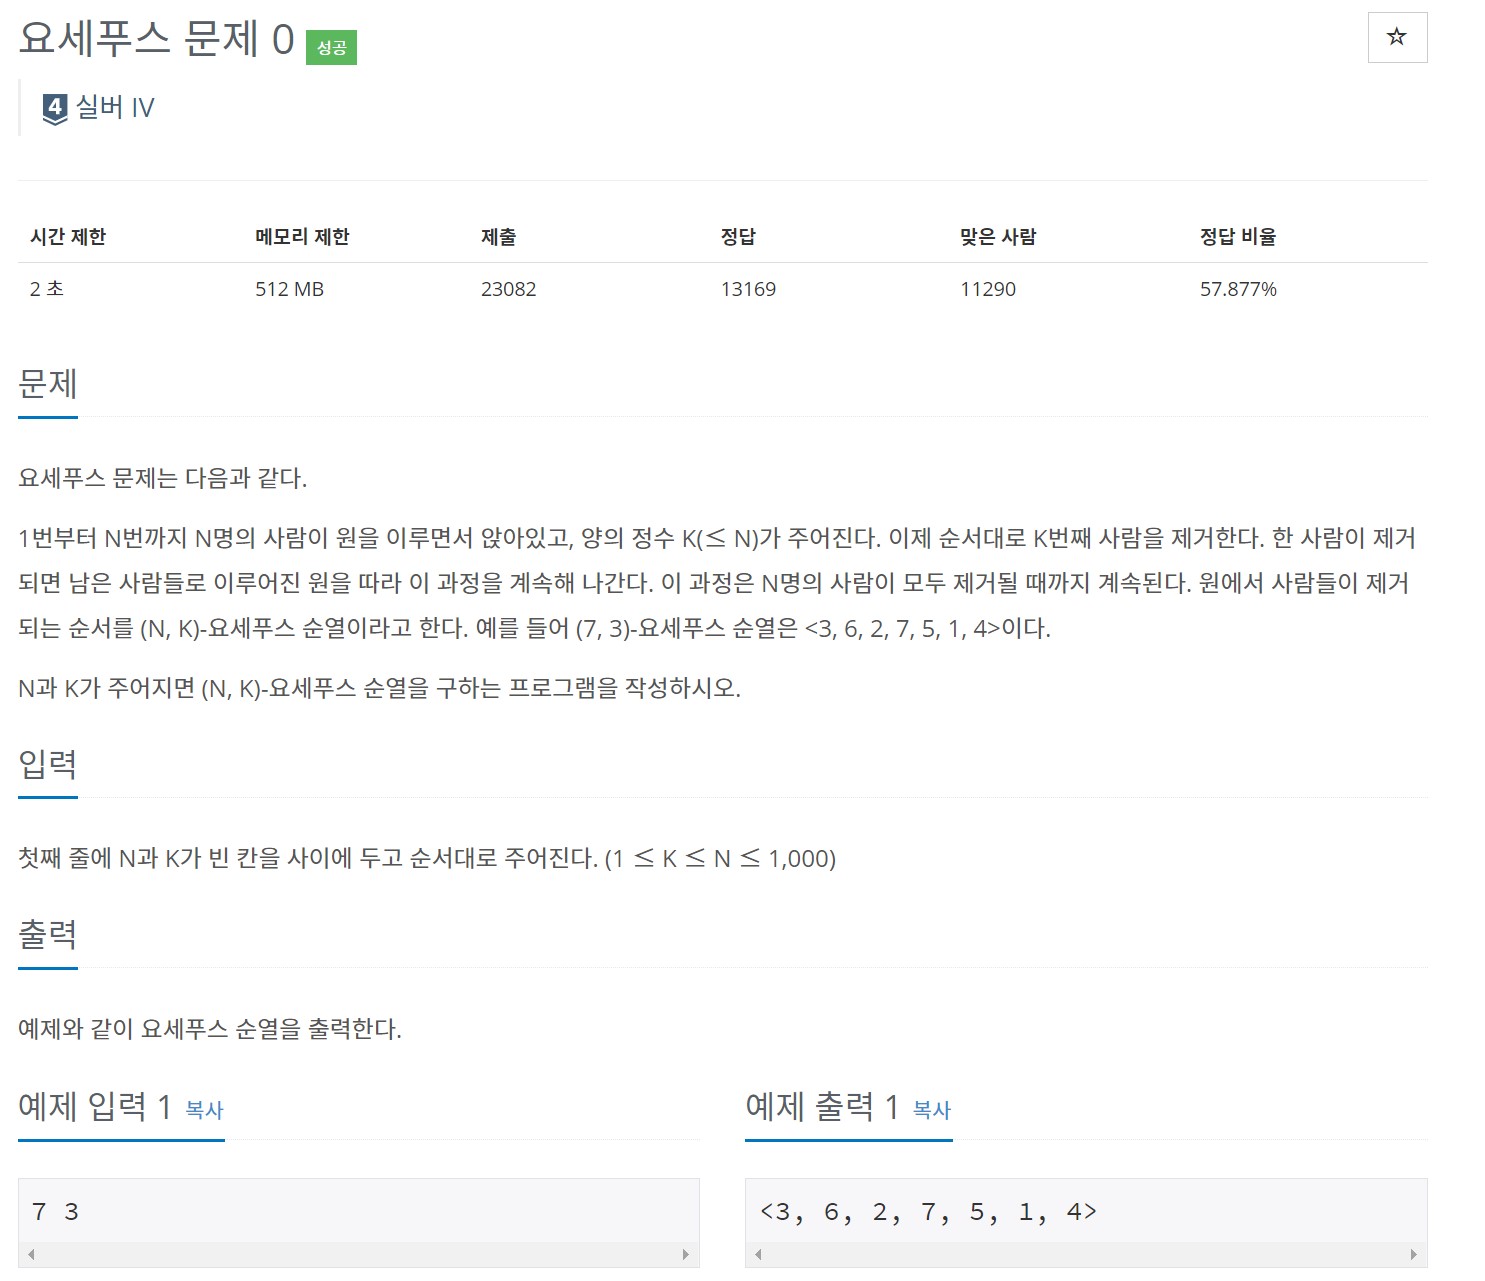This screenshot has height=1281, width=1485.
Task: Click the submissions count 23082
Action: 508,289
